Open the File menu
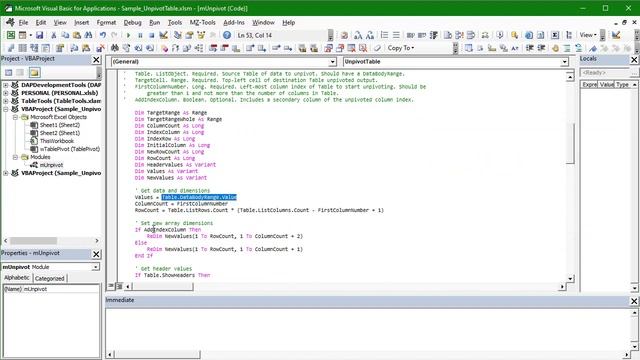The width and height of the screenshot is (640, 360). coord(23,22)
